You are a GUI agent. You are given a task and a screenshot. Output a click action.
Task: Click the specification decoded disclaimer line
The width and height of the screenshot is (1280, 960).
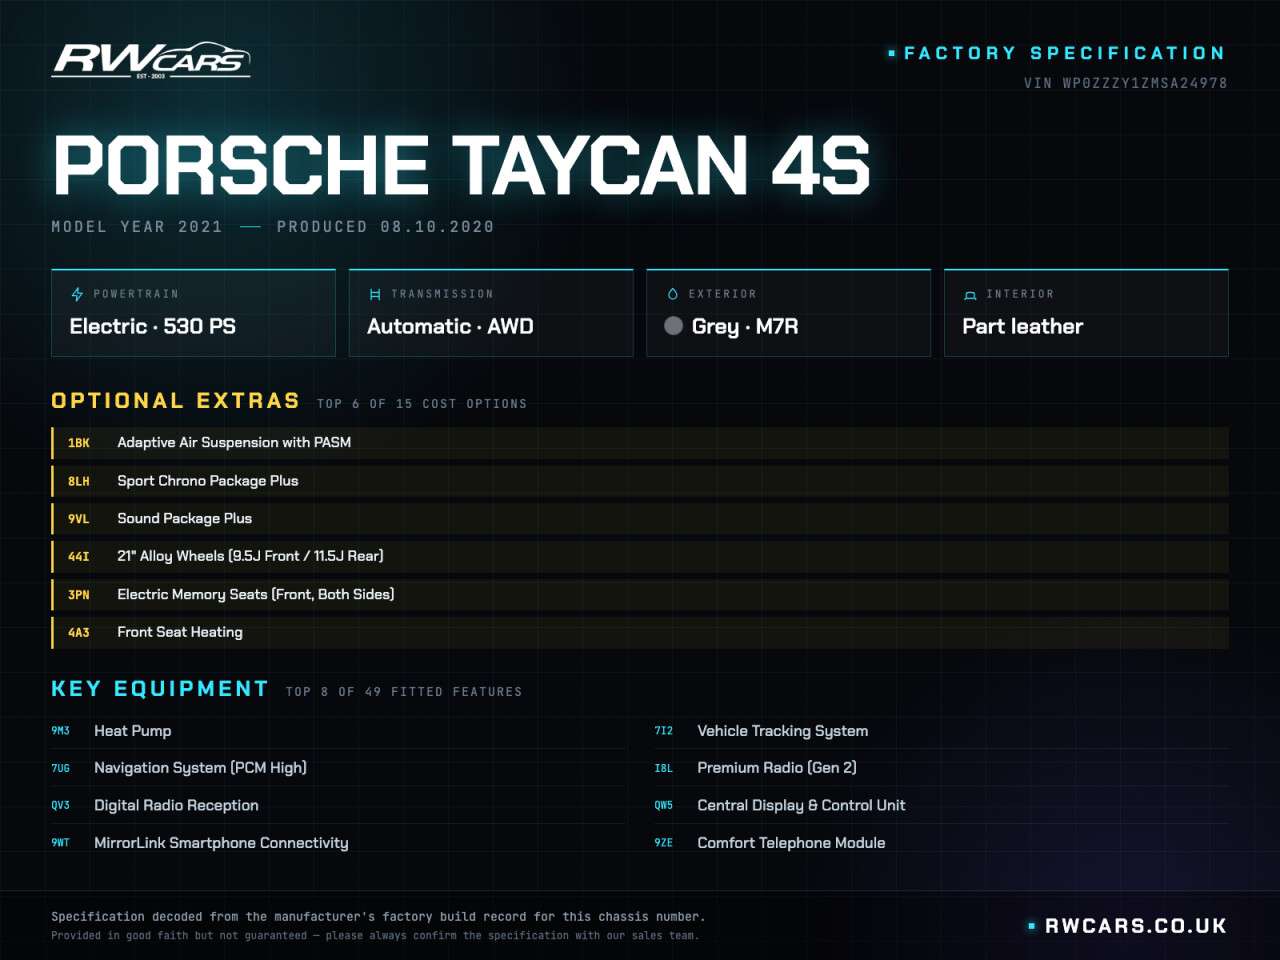[378, 917]
